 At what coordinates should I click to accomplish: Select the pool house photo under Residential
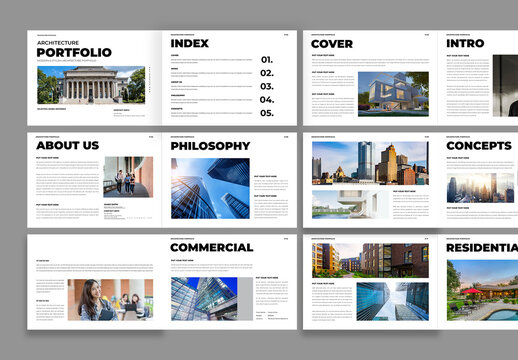click(482, 290)
